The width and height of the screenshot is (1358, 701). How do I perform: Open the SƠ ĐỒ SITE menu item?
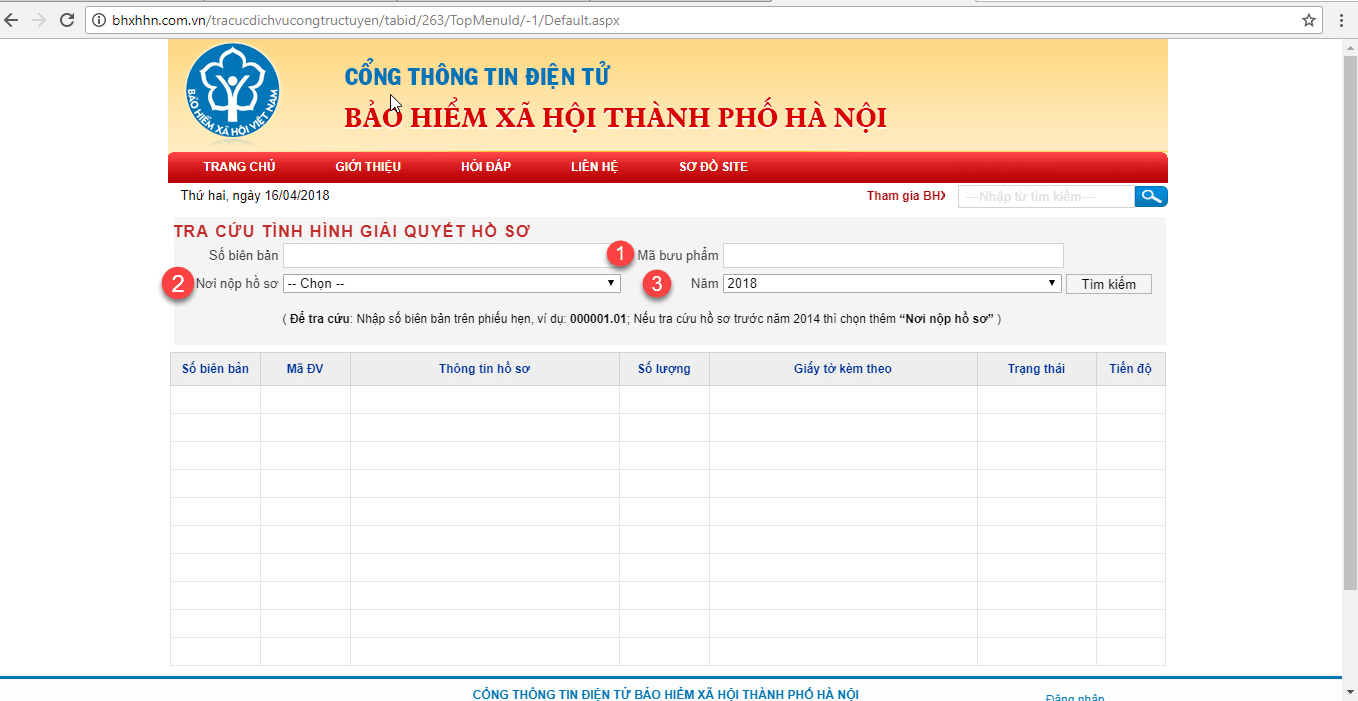click(x=713, y=167)
